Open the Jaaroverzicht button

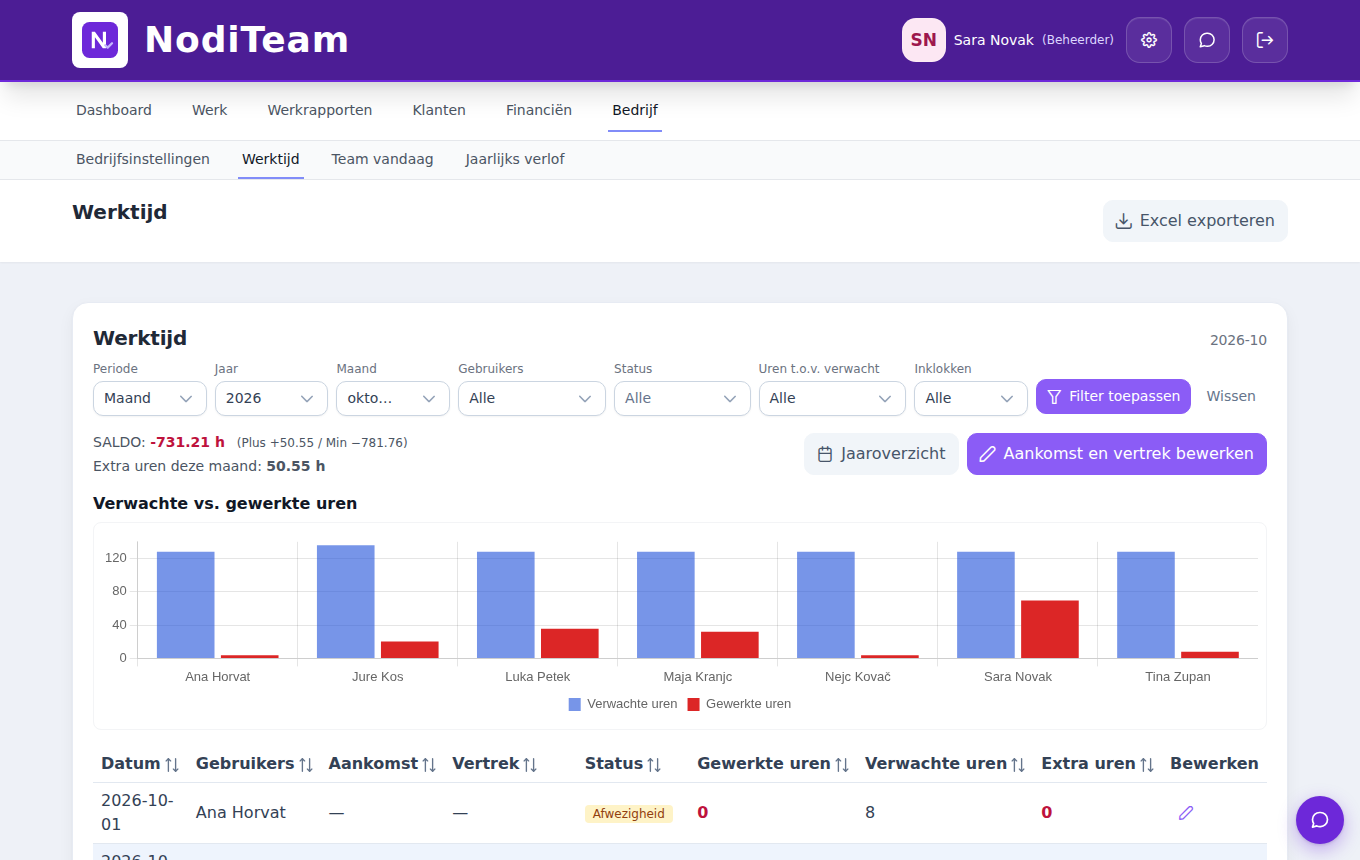point(881,454)
